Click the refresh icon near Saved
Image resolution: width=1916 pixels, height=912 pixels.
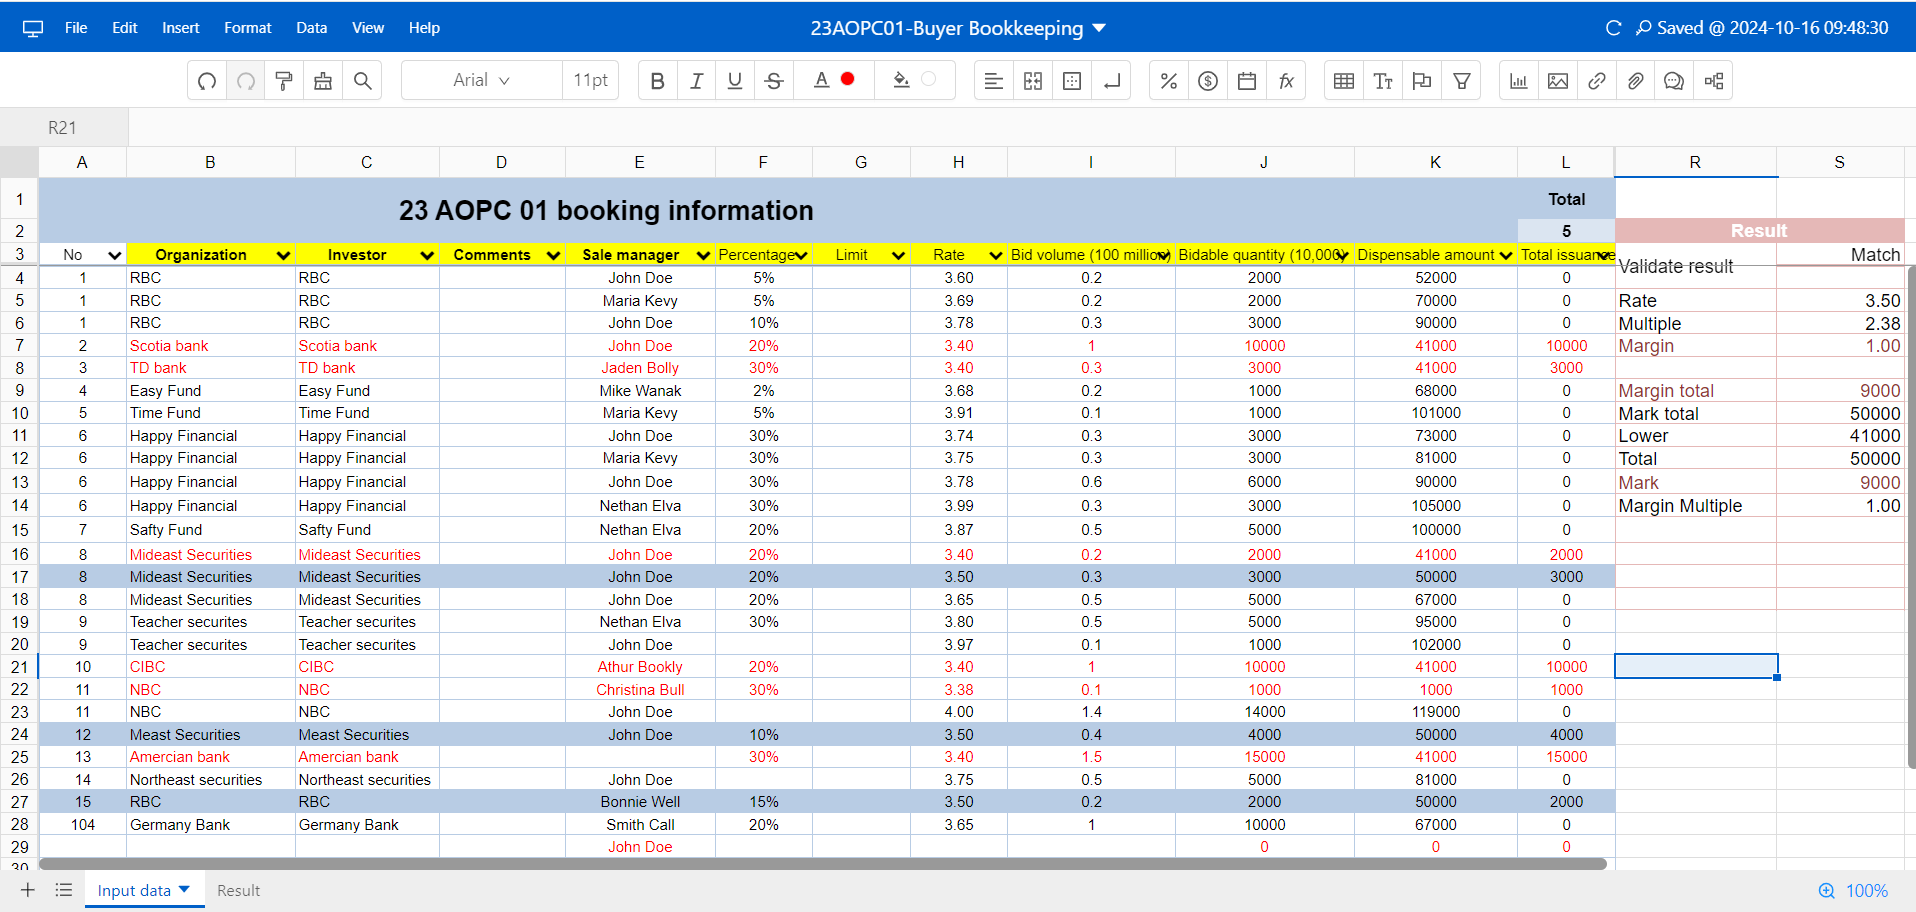coord(1613,28)
